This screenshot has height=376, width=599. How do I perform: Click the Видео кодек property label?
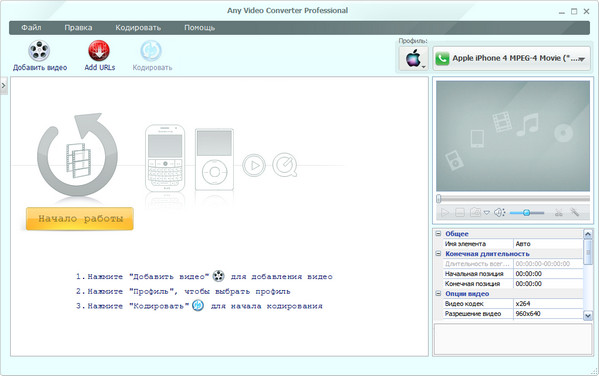(x=464, y=303)
